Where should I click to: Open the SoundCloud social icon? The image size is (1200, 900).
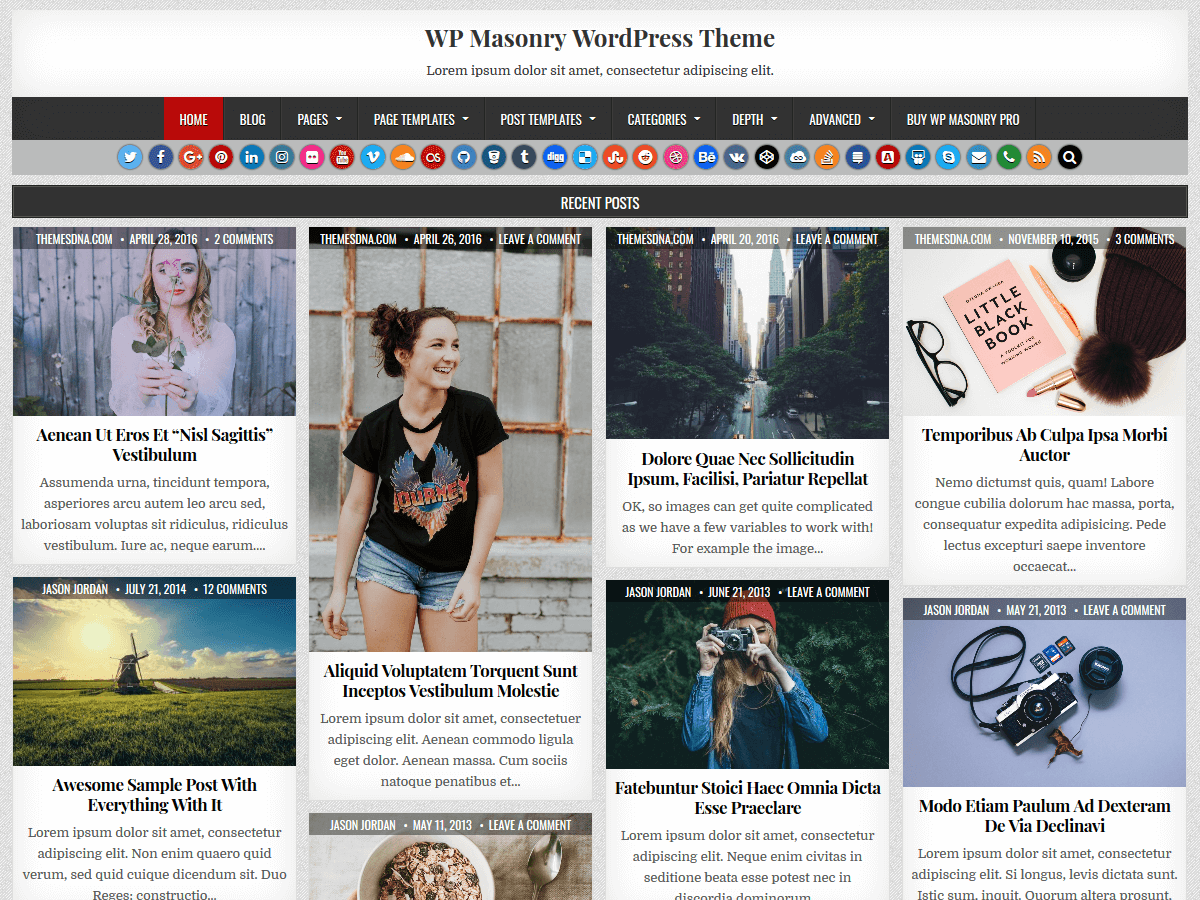(403, 157)
